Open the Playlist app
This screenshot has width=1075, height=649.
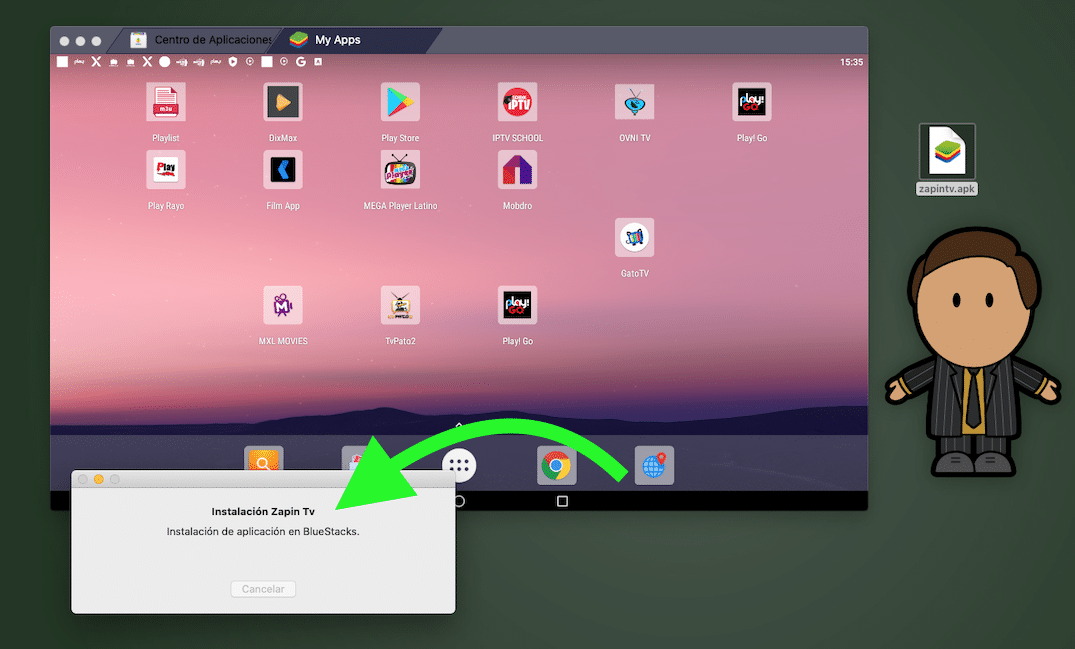[x=165, y=100]
